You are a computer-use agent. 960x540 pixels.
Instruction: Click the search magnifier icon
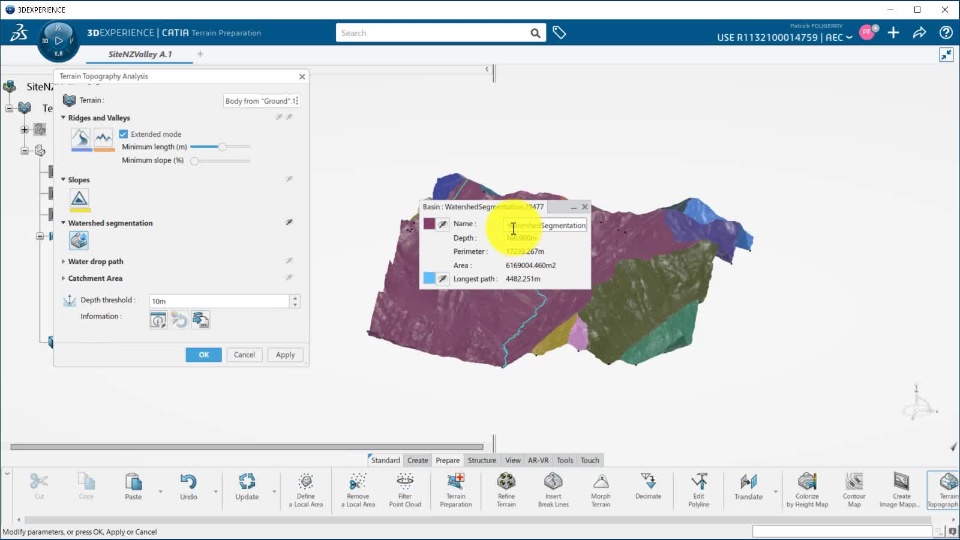535,33
